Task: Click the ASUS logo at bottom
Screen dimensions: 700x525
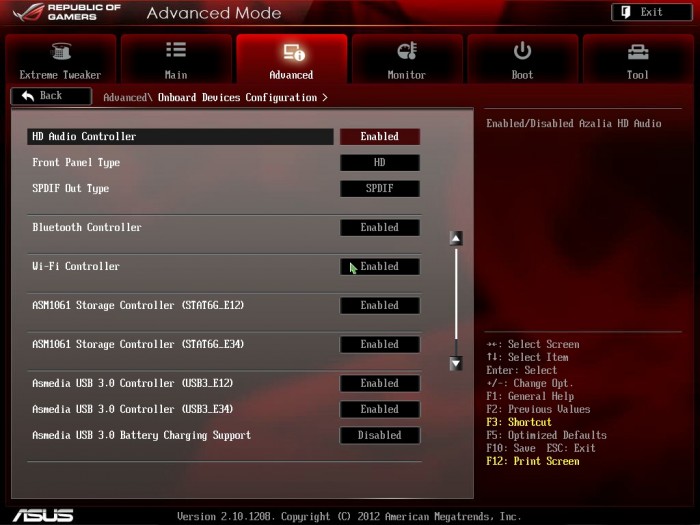Action: pyautogui.click(x=43, y=516)
